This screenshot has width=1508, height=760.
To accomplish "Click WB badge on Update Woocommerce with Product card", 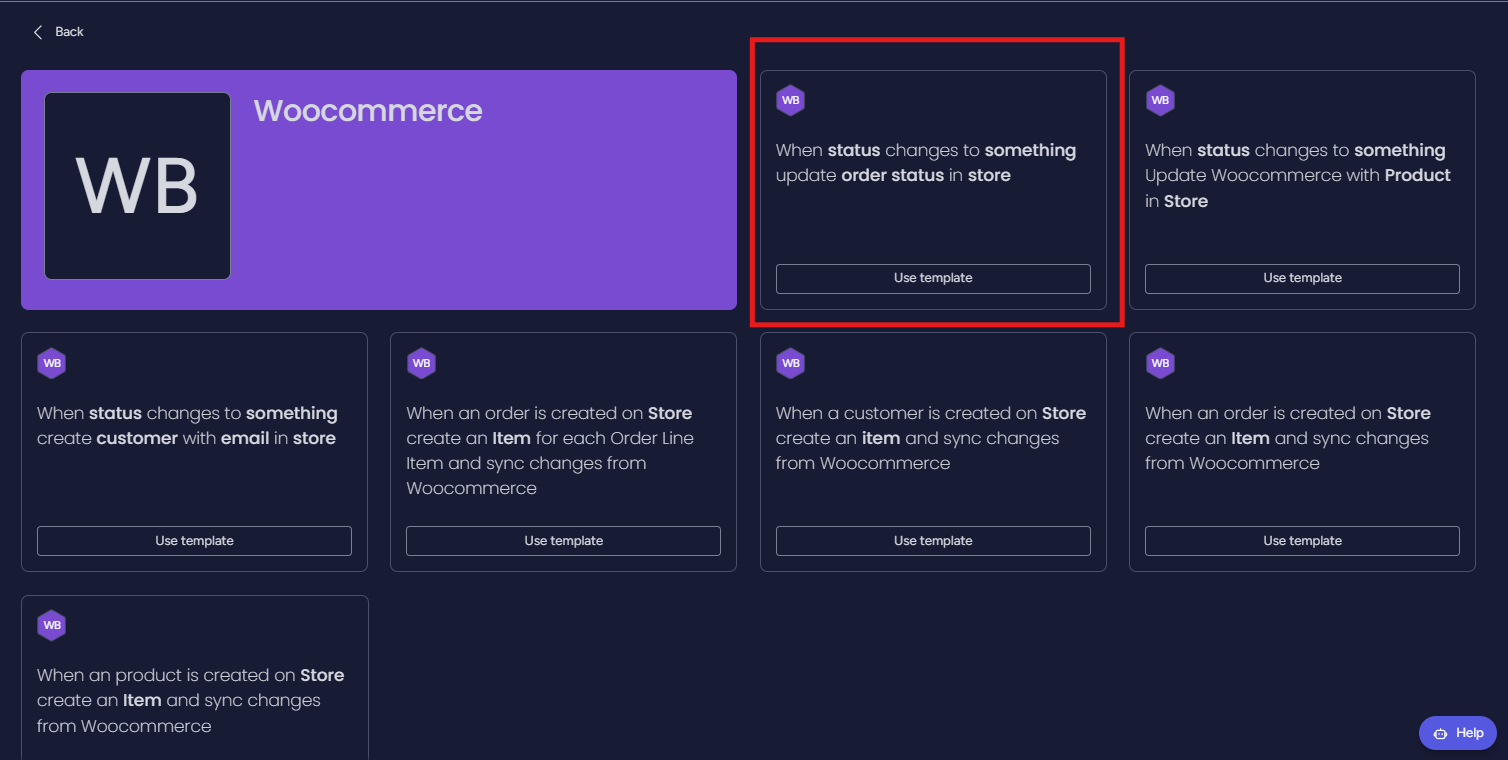I will 1160,100.
